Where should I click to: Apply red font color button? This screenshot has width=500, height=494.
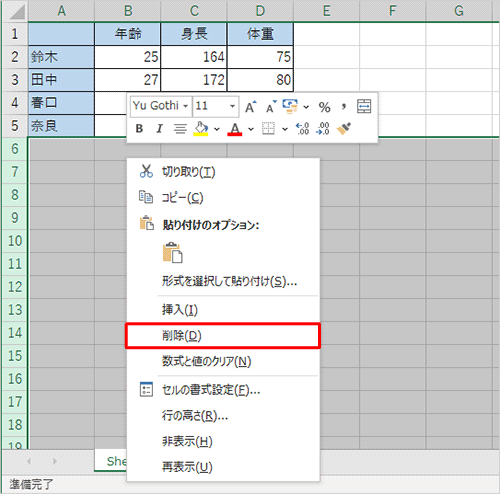(x=235, y=129)
